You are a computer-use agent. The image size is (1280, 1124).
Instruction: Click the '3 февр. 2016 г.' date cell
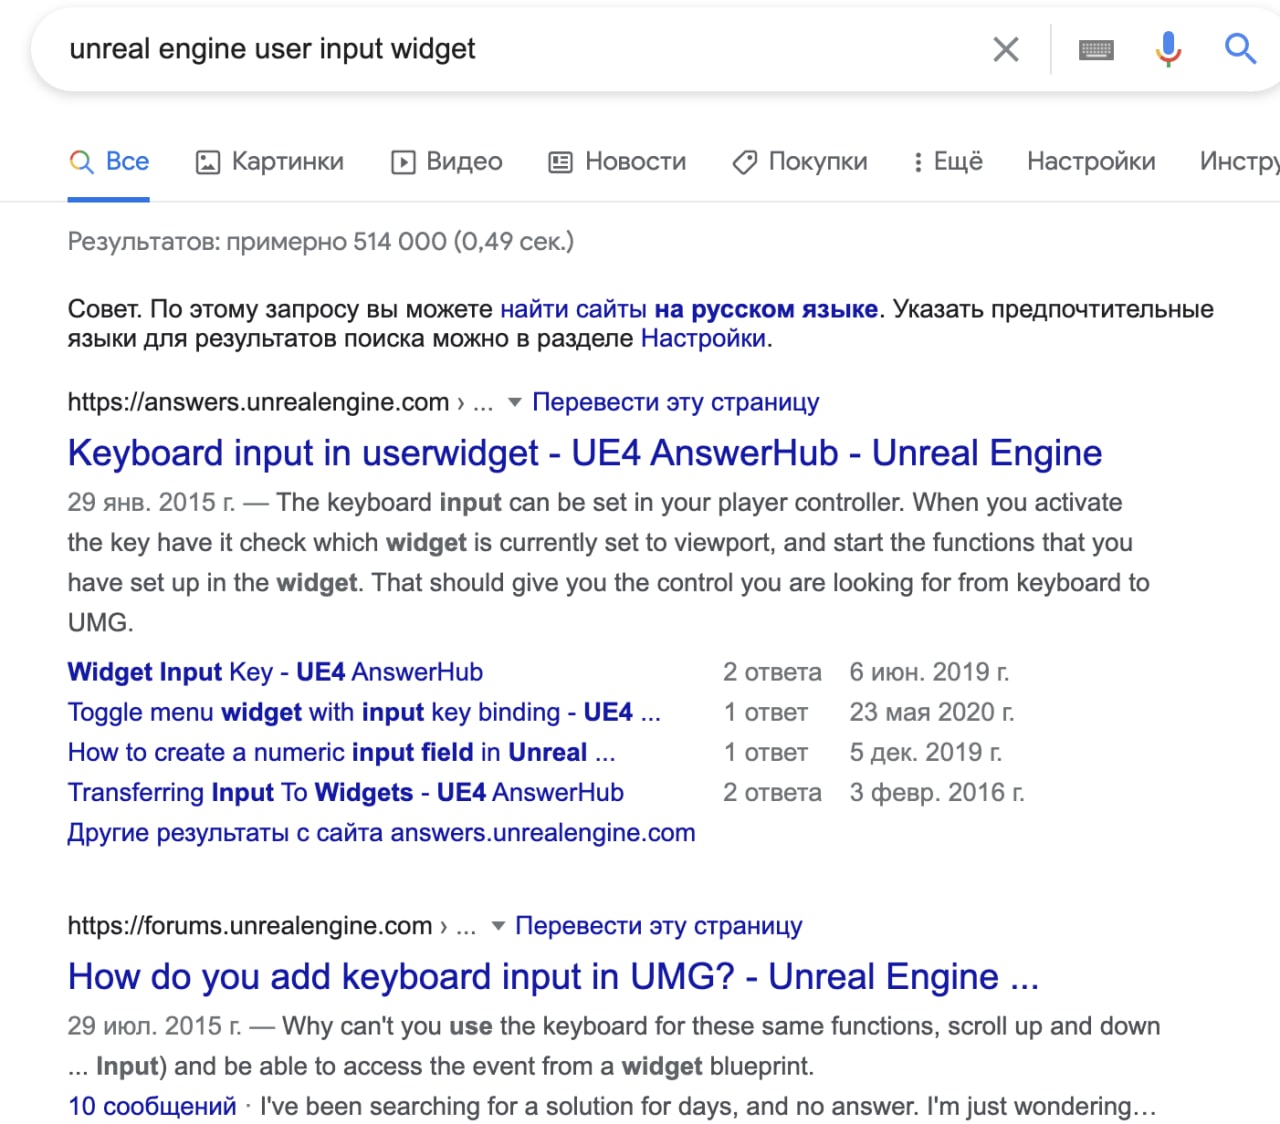point(937,792)
